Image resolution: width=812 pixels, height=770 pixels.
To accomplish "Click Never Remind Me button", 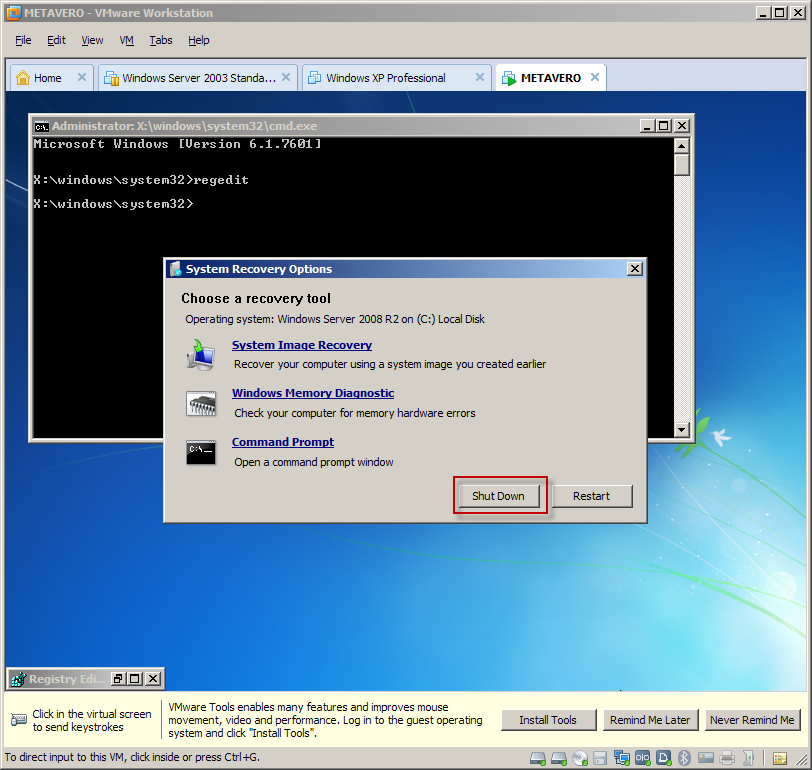I will point(752,720).
